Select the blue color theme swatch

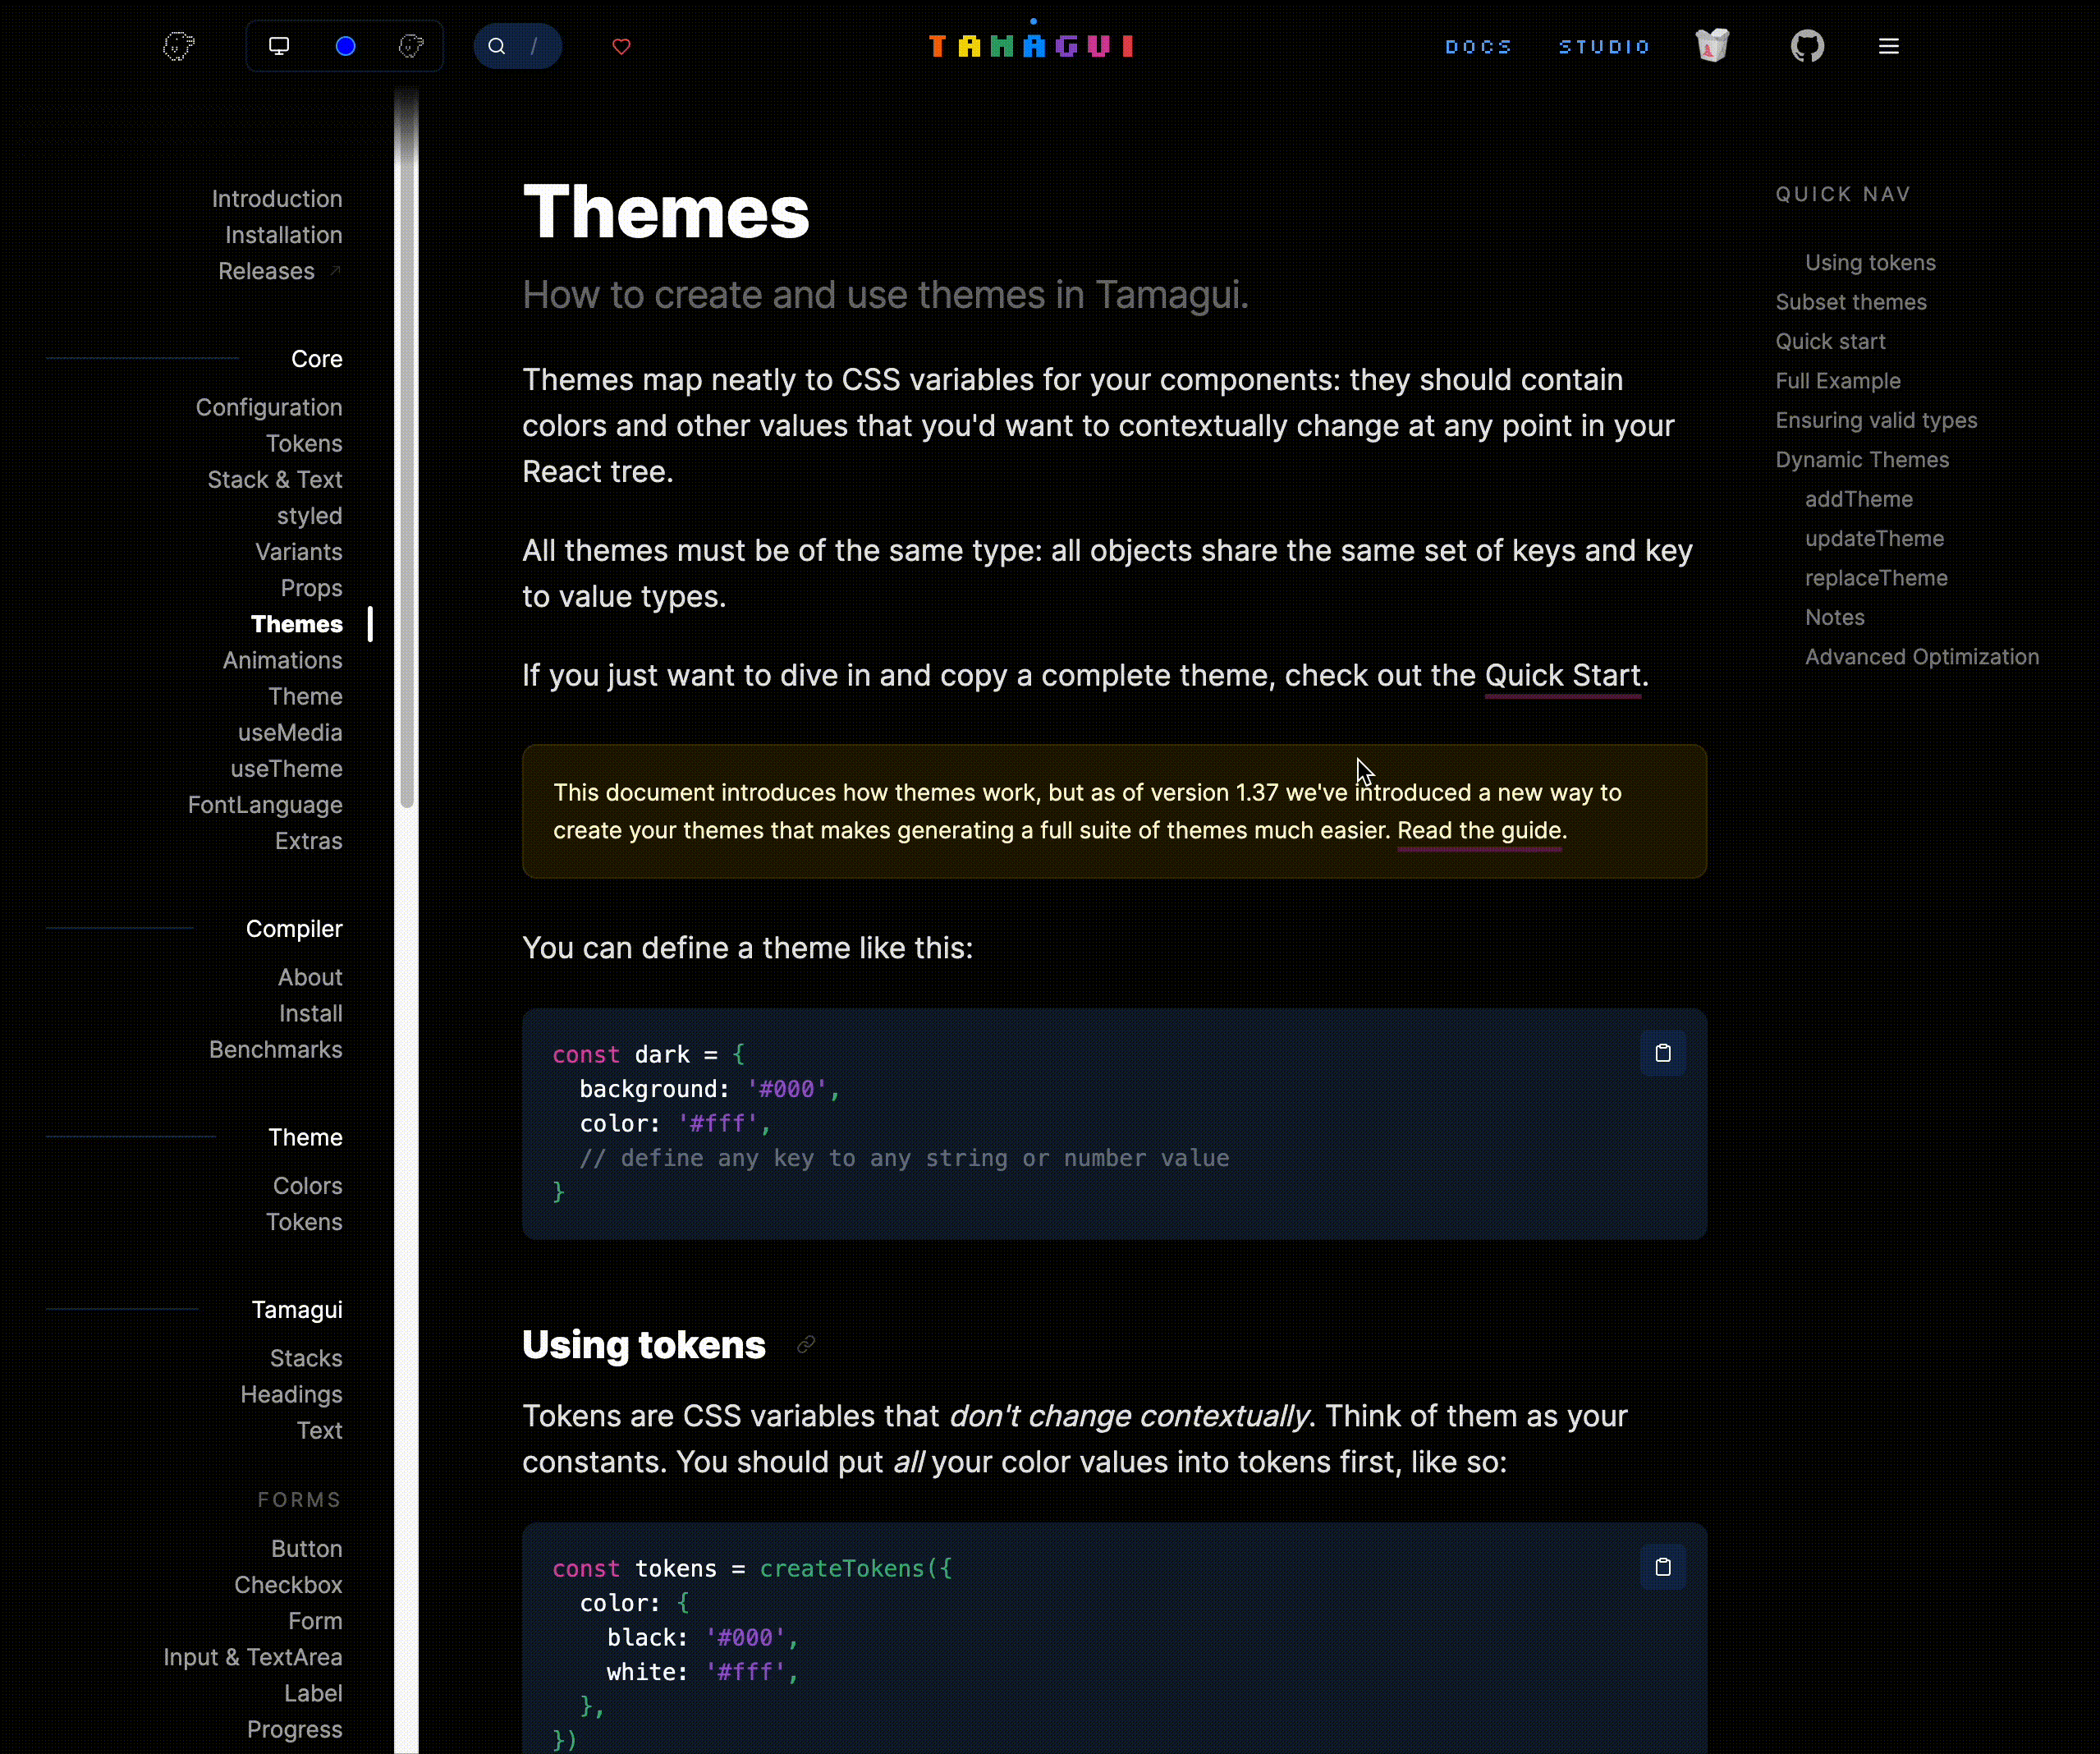(345, 46)
